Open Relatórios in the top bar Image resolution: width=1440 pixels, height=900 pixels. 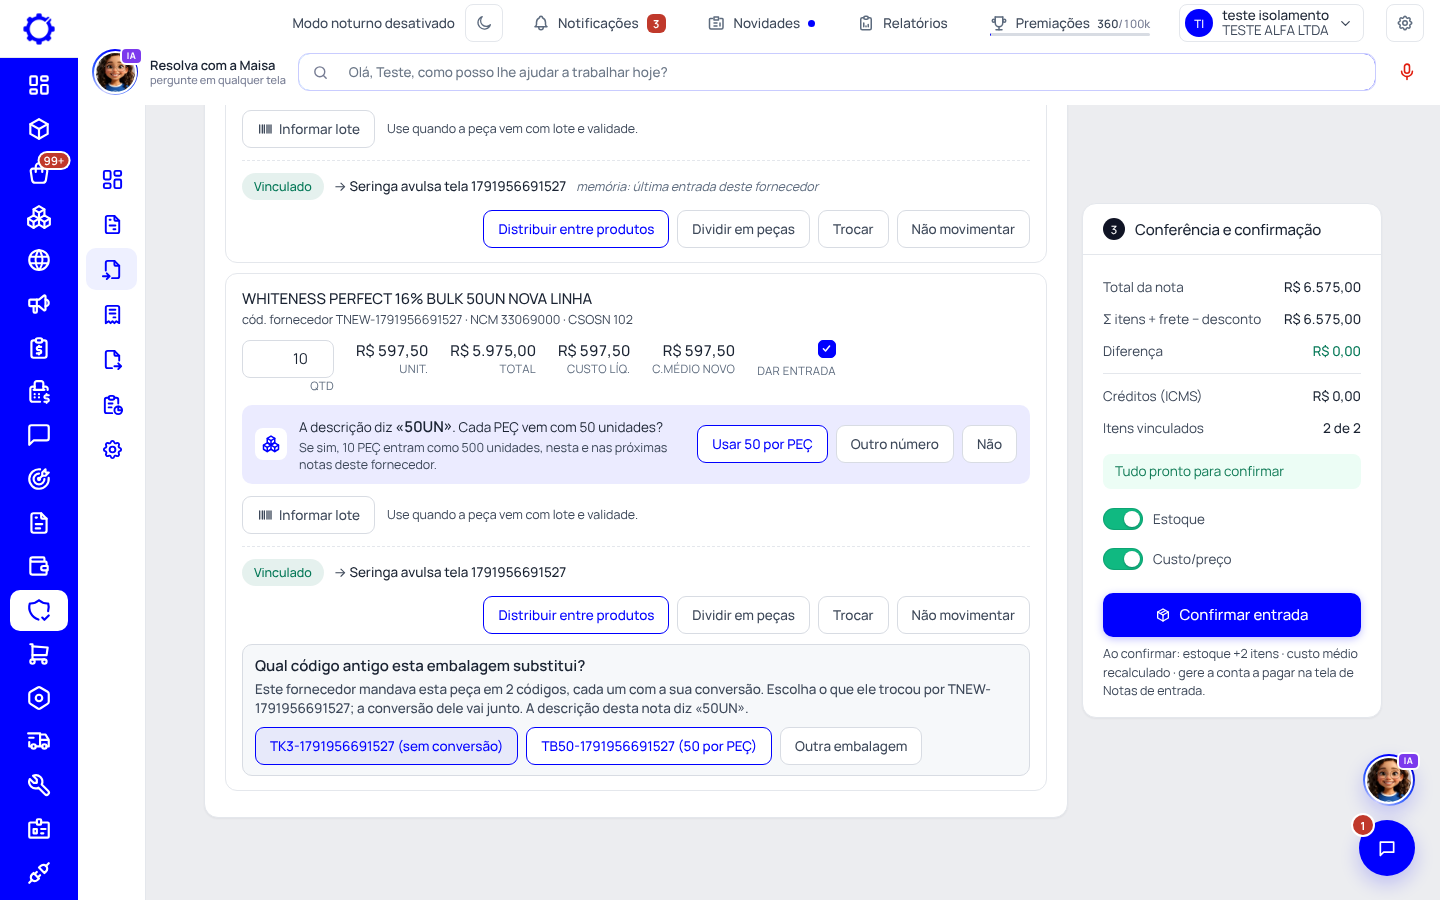point(903,23)
